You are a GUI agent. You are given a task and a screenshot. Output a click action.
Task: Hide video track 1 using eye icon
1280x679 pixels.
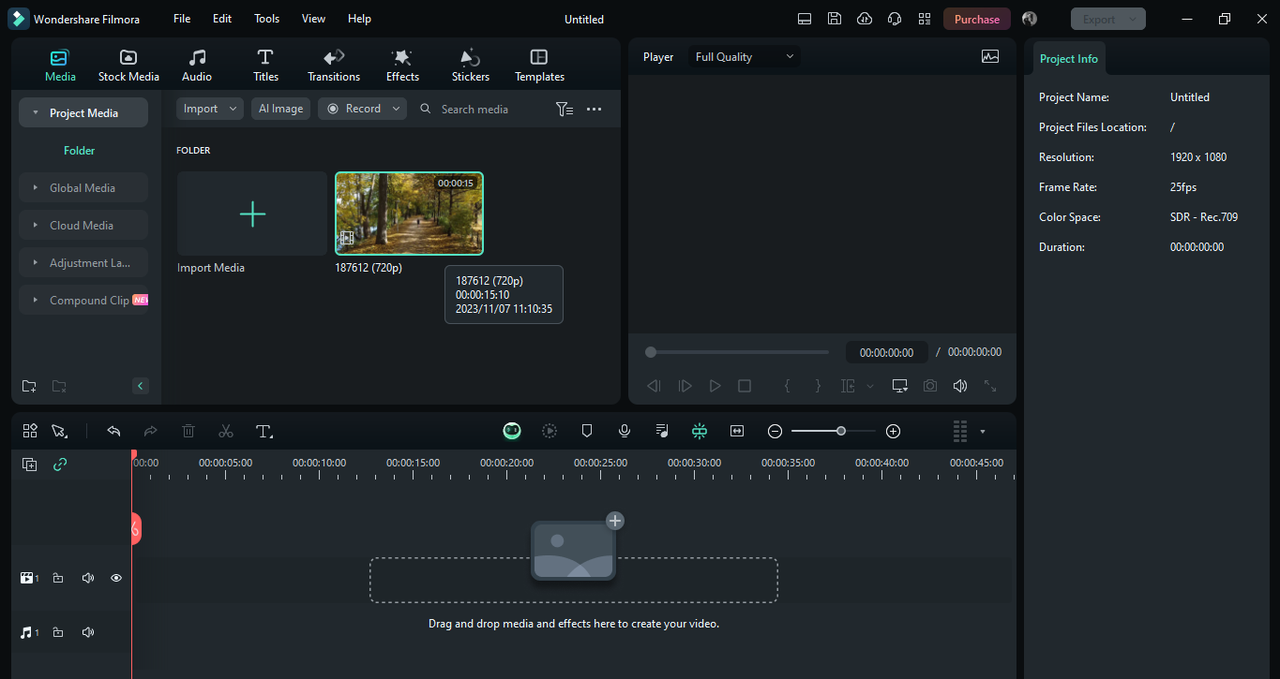click(x=116, y=578)
